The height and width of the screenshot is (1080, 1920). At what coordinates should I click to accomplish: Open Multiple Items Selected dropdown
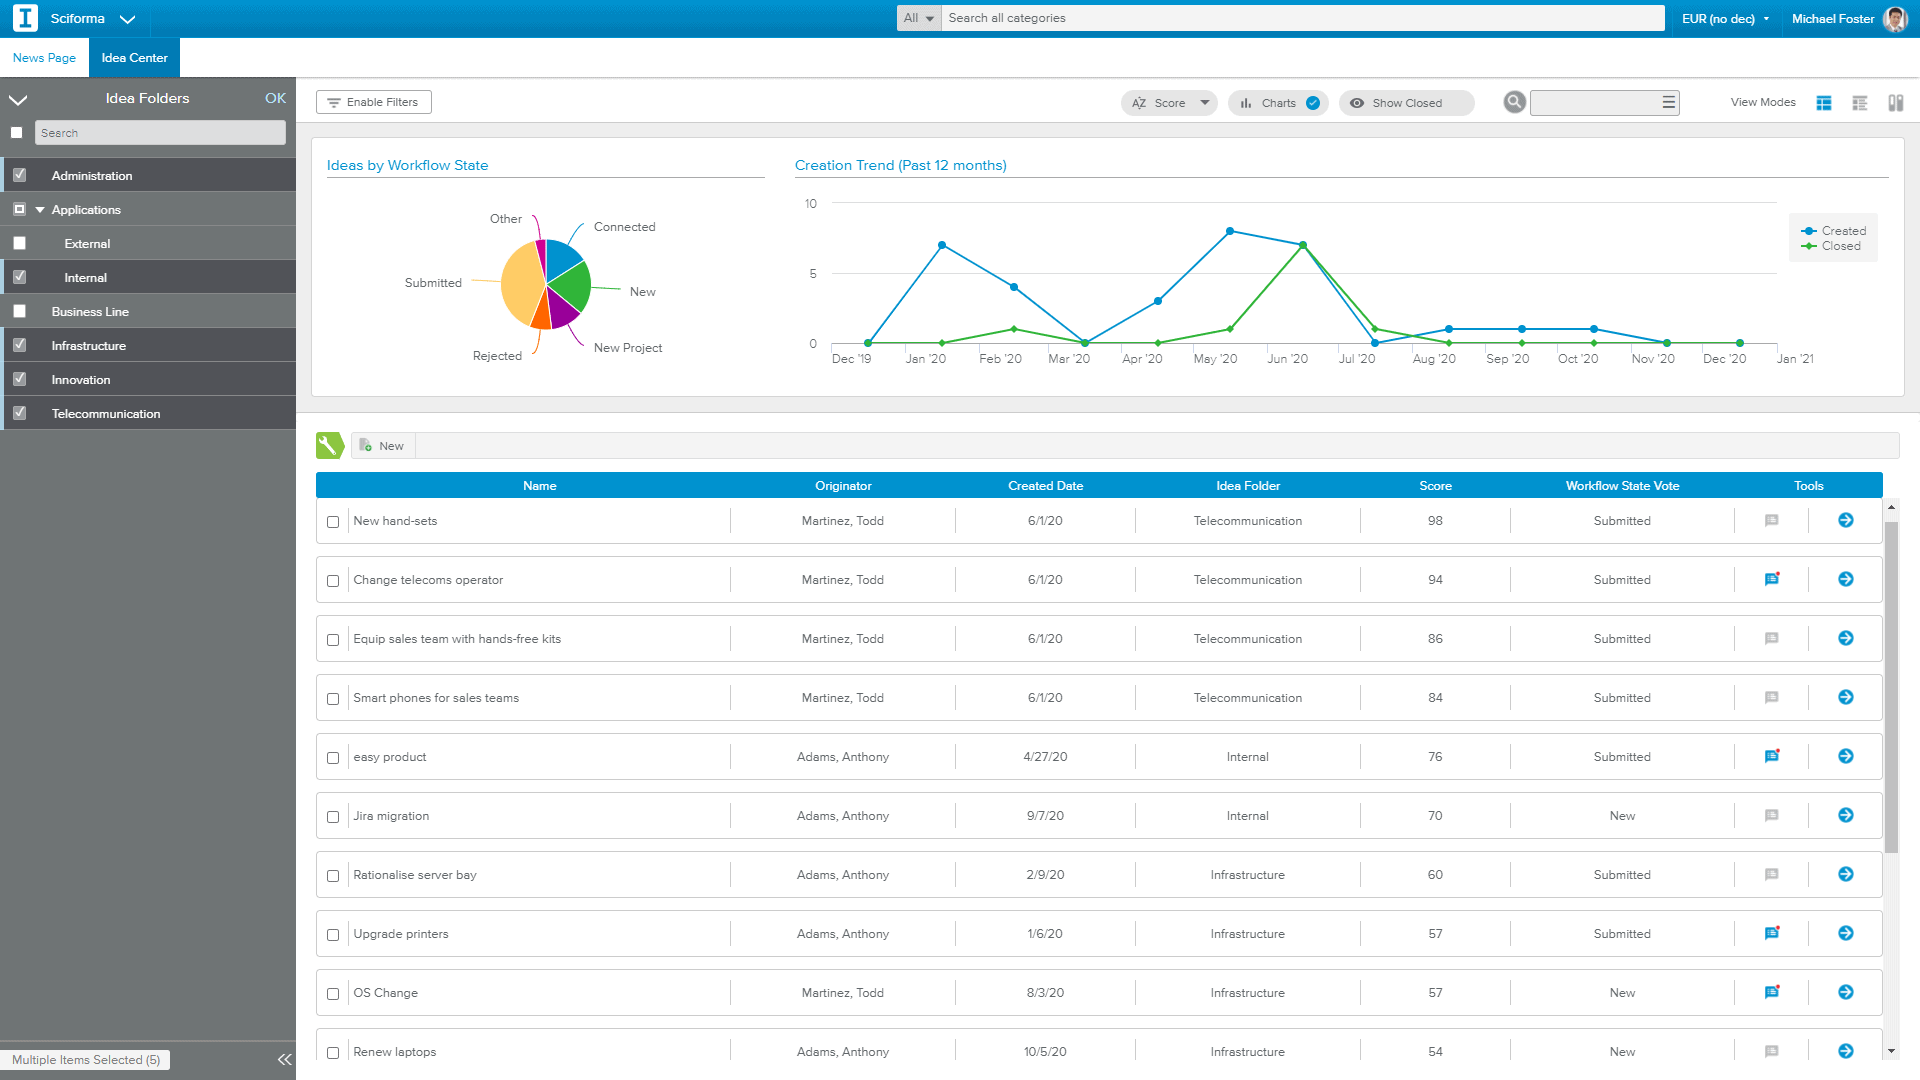click(86, 1060)
